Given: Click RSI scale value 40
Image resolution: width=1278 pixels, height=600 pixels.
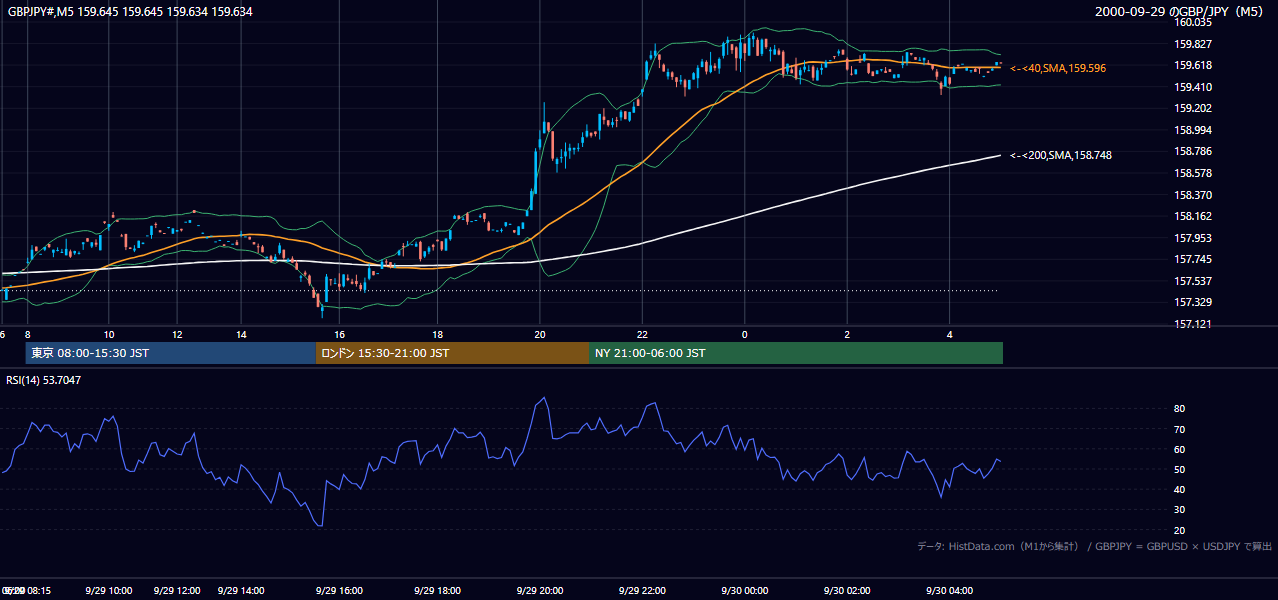Looking at the screenshot, I should pyautogui.click(x=1180, y=489).
